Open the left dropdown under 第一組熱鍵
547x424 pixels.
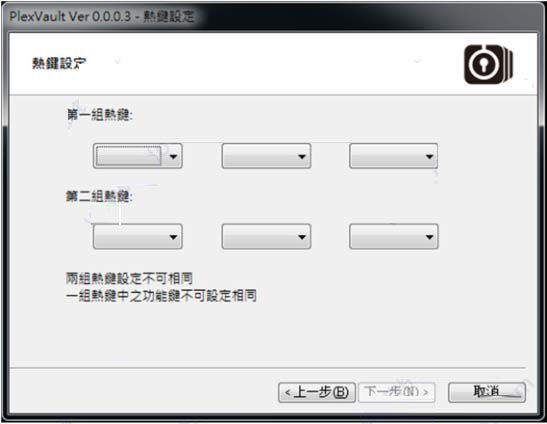point(137,156)
